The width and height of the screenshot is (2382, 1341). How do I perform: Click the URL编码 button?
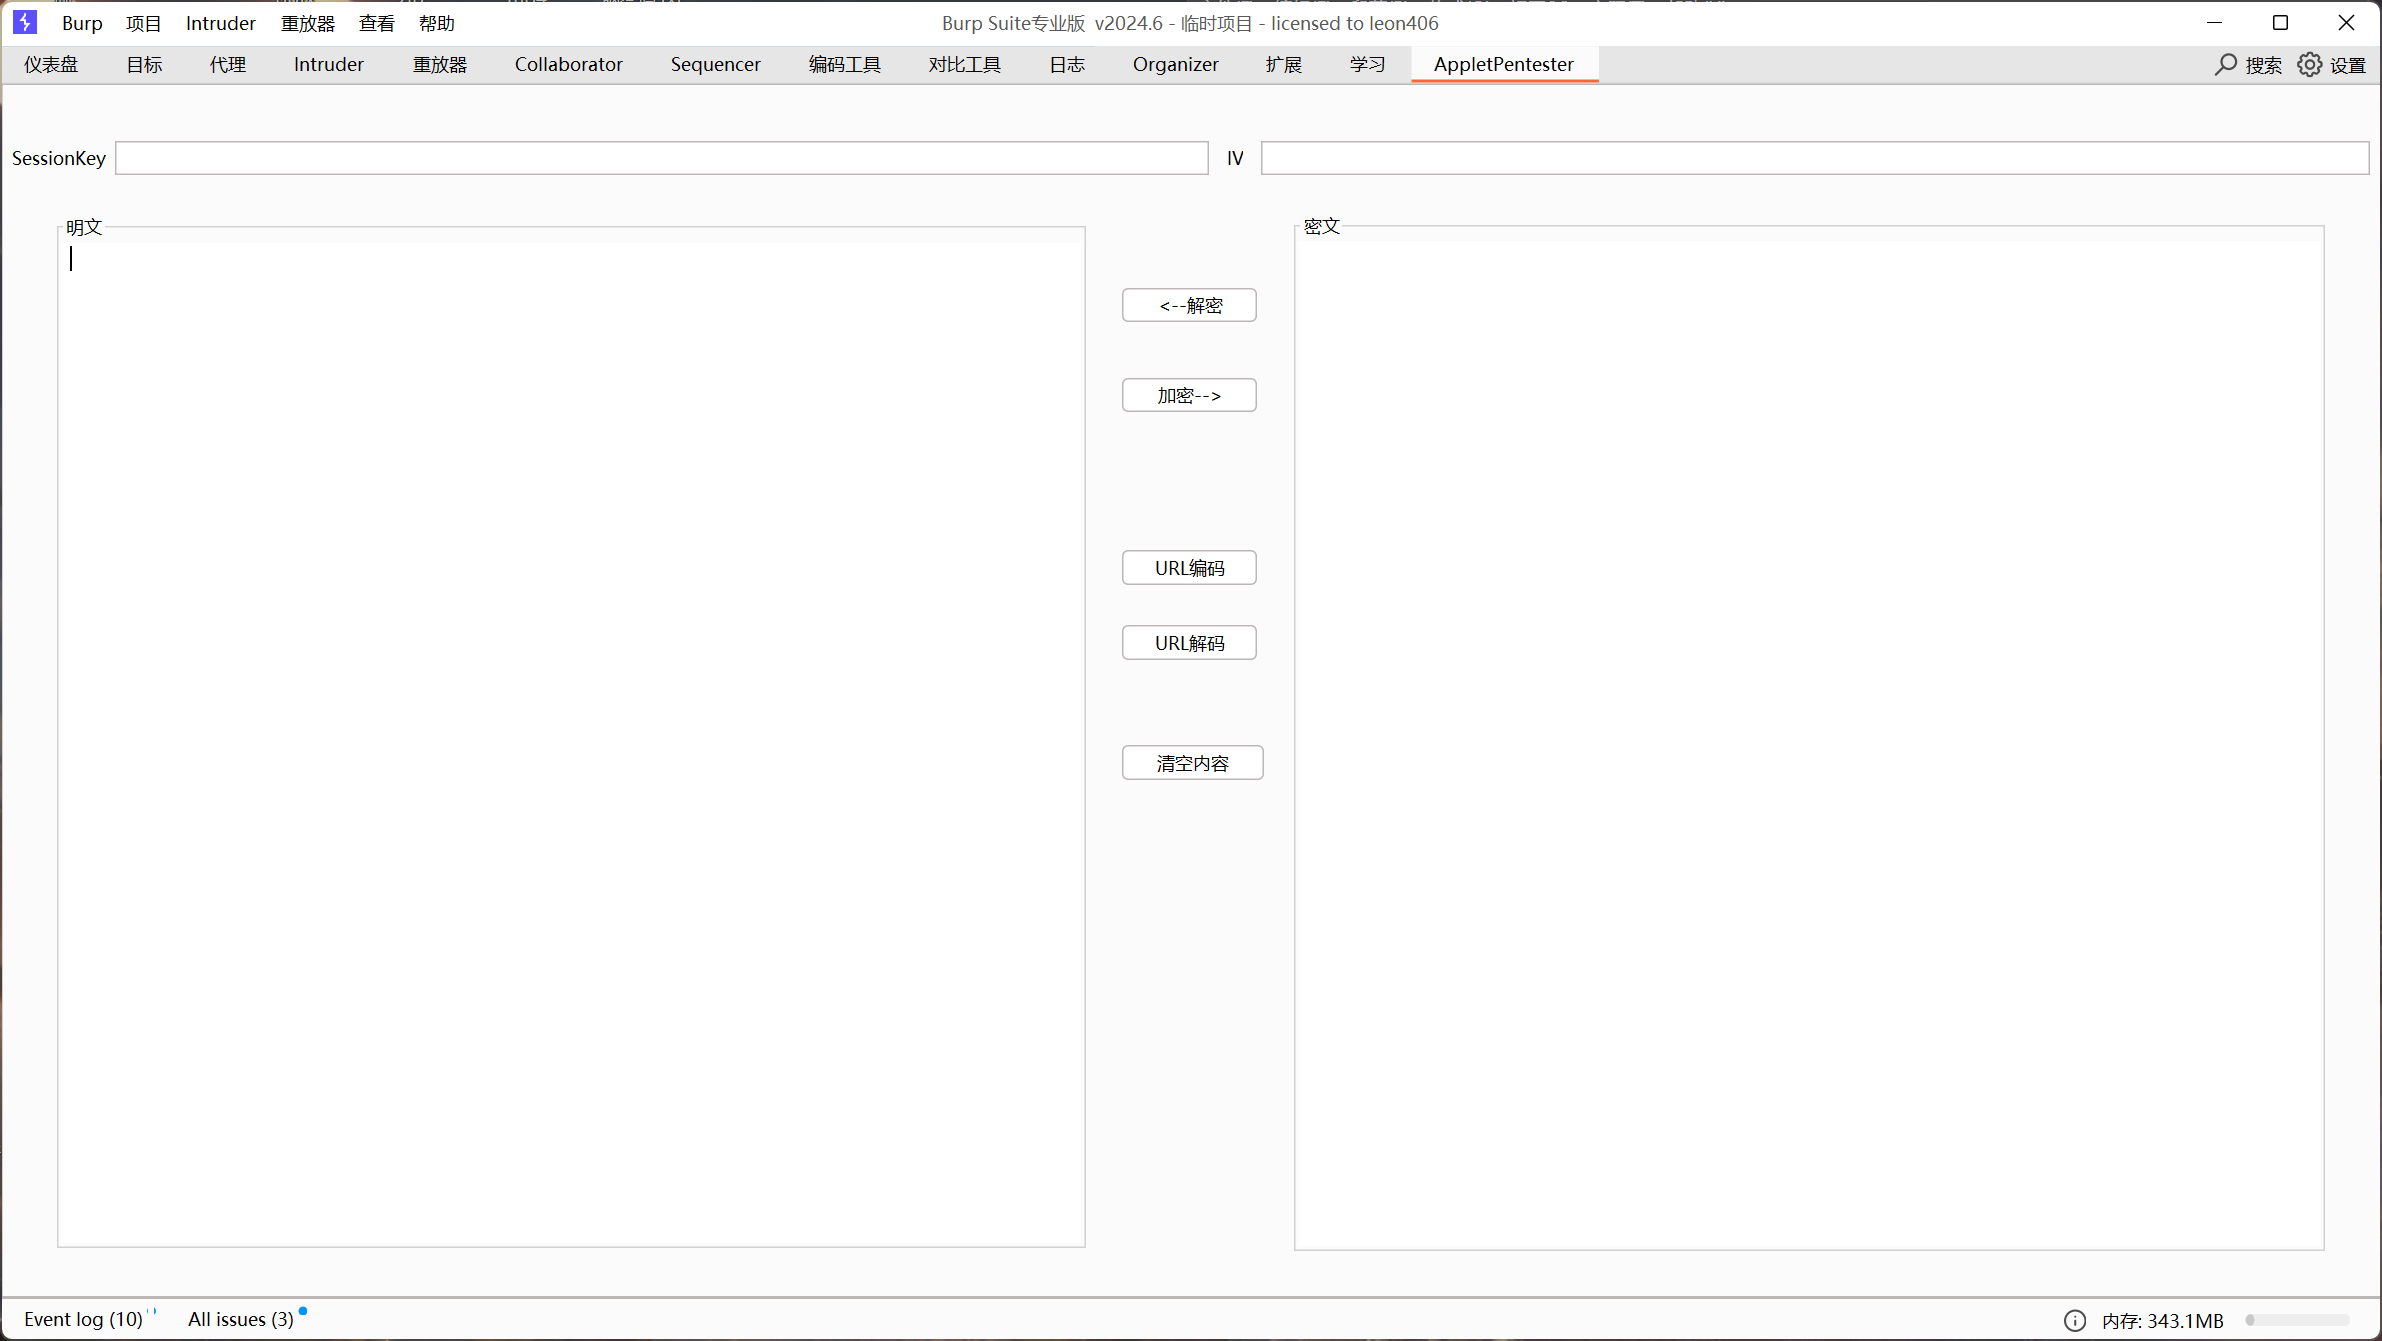pos(1189,568)
